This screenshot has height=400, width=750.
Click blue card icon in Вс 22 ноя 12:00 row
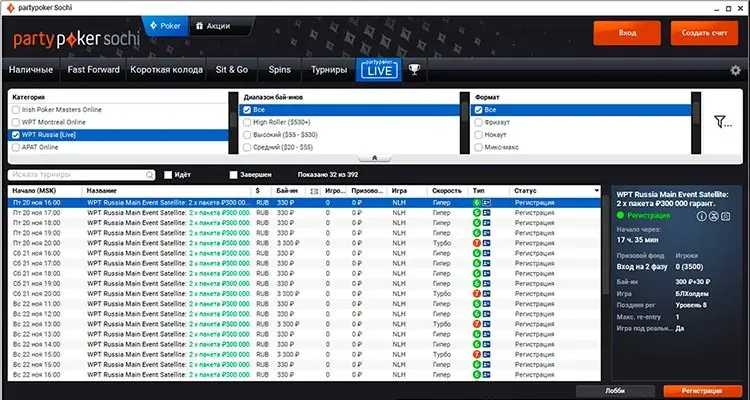click(486, 314)
